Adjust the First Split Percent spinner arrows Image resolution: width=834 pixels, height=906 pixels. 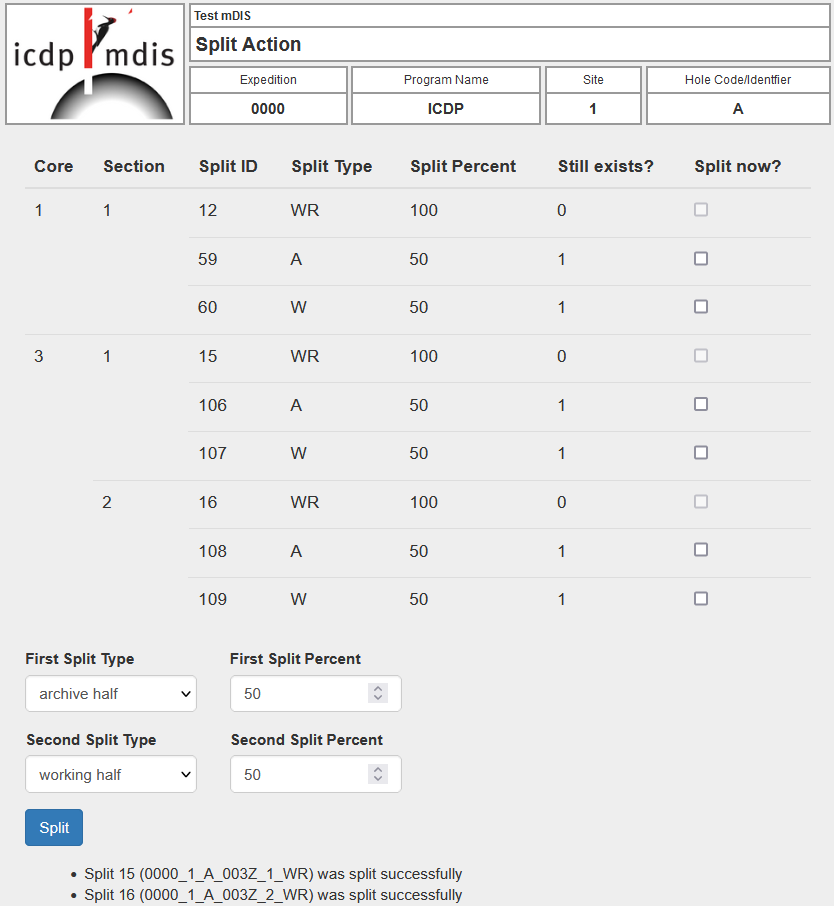point(377,694)
